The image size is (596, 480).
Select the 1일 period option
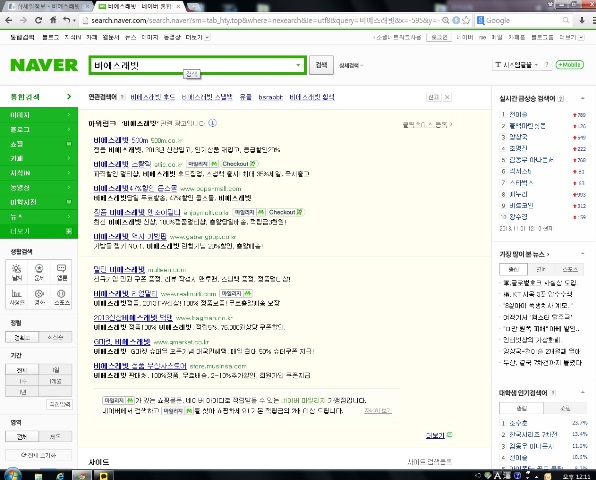pyautogui.click(x=55, y=369)
